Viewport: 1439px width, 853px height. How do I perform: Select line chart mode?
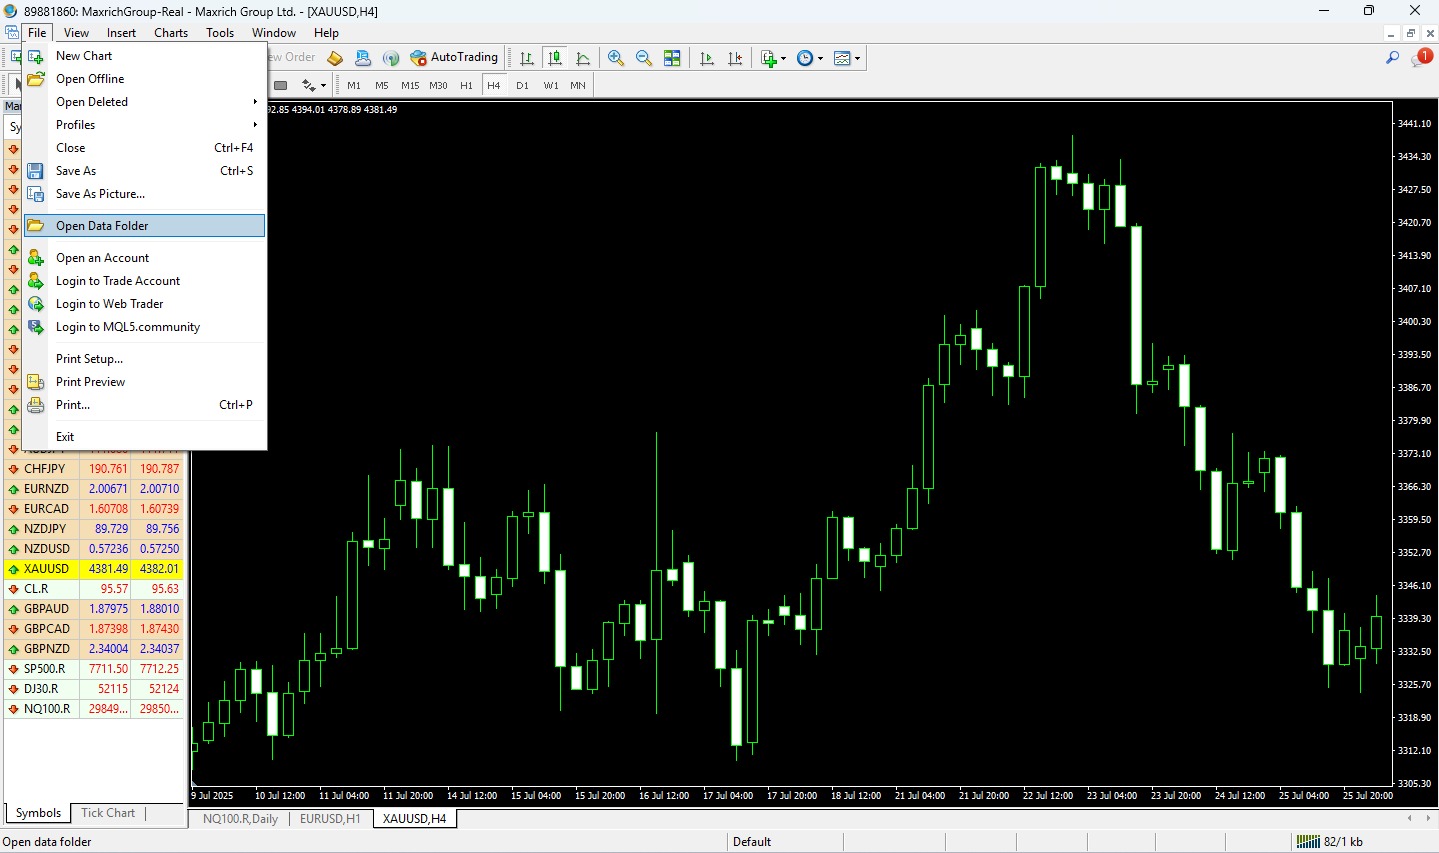(x=583, y=58)
